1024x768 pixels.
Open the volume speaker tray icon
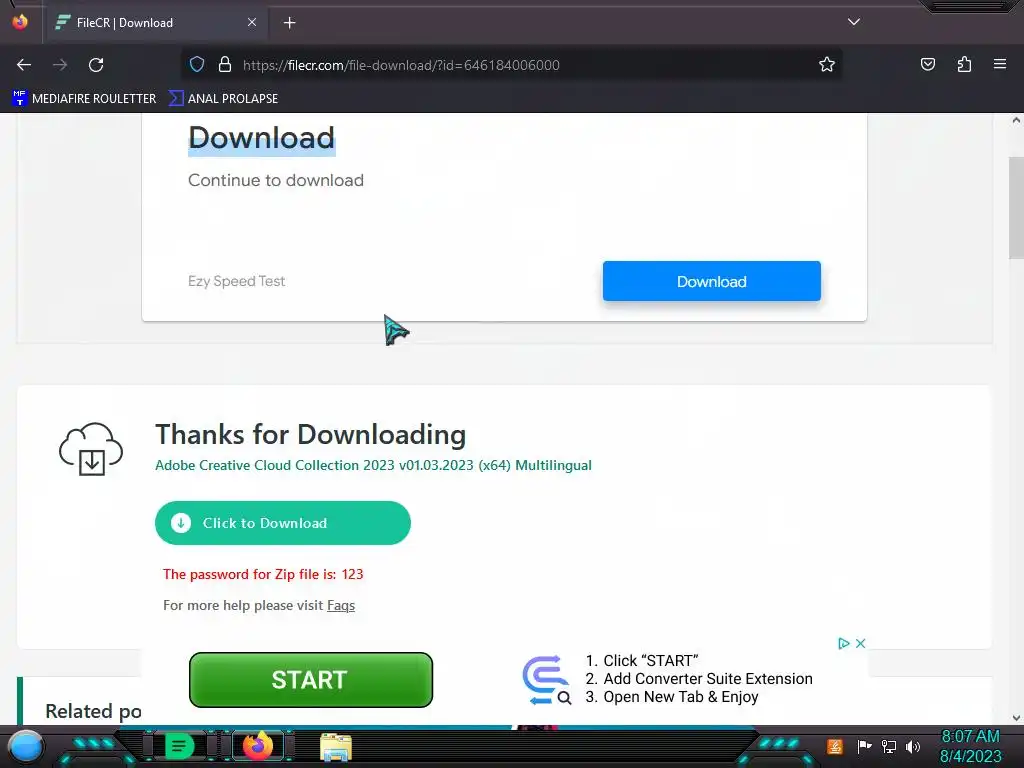pos(913,746)
